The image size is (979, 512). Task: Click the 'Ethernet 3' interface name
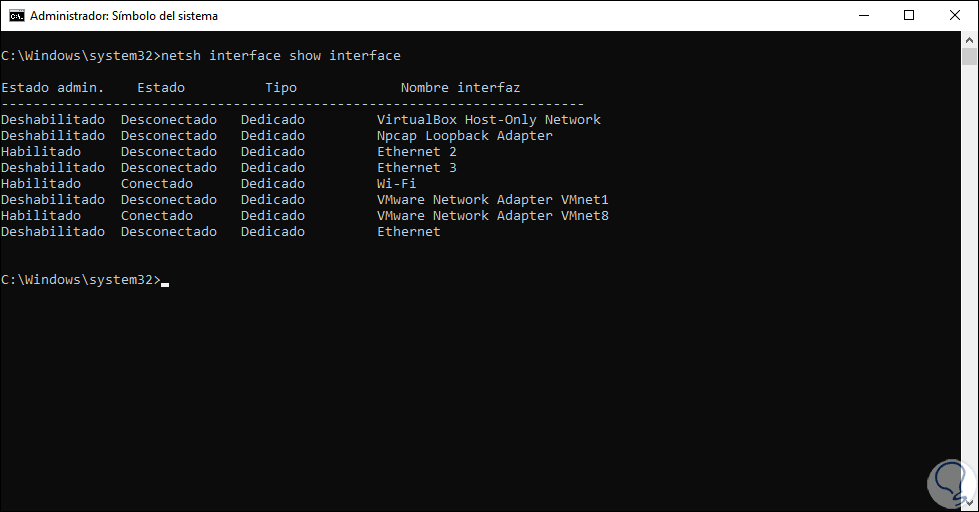click(x=417, y=168)
